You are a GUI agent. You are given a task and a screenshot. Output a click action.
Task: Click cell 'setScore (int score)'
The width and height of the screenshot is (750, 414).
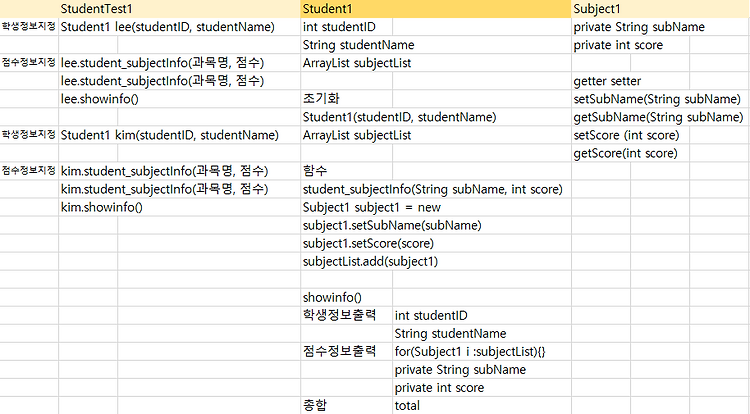[626, 135]
